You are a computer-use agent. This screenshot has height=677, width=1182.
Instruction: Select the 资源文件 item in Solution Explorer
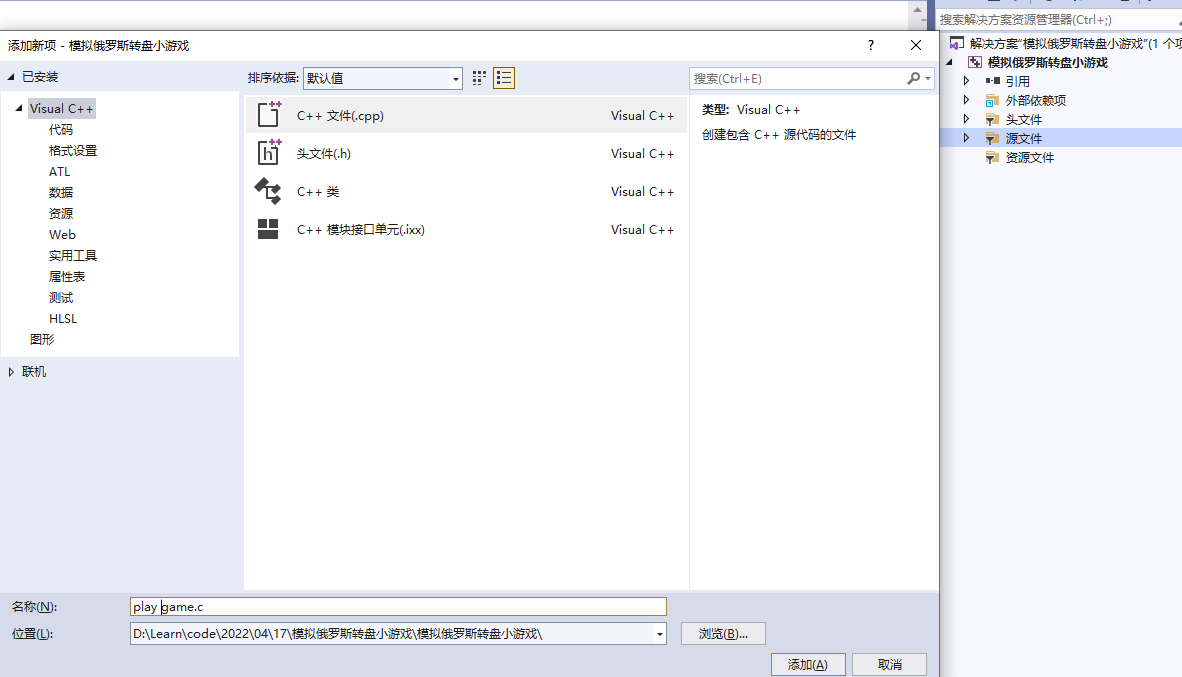click(1030, 158)
